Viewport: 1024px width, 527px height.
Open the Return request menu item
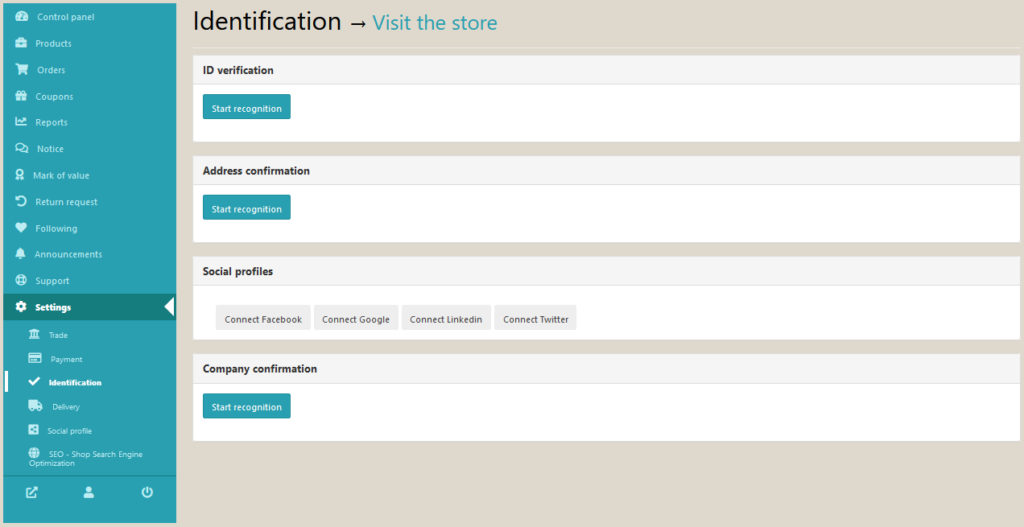point(66,202)
